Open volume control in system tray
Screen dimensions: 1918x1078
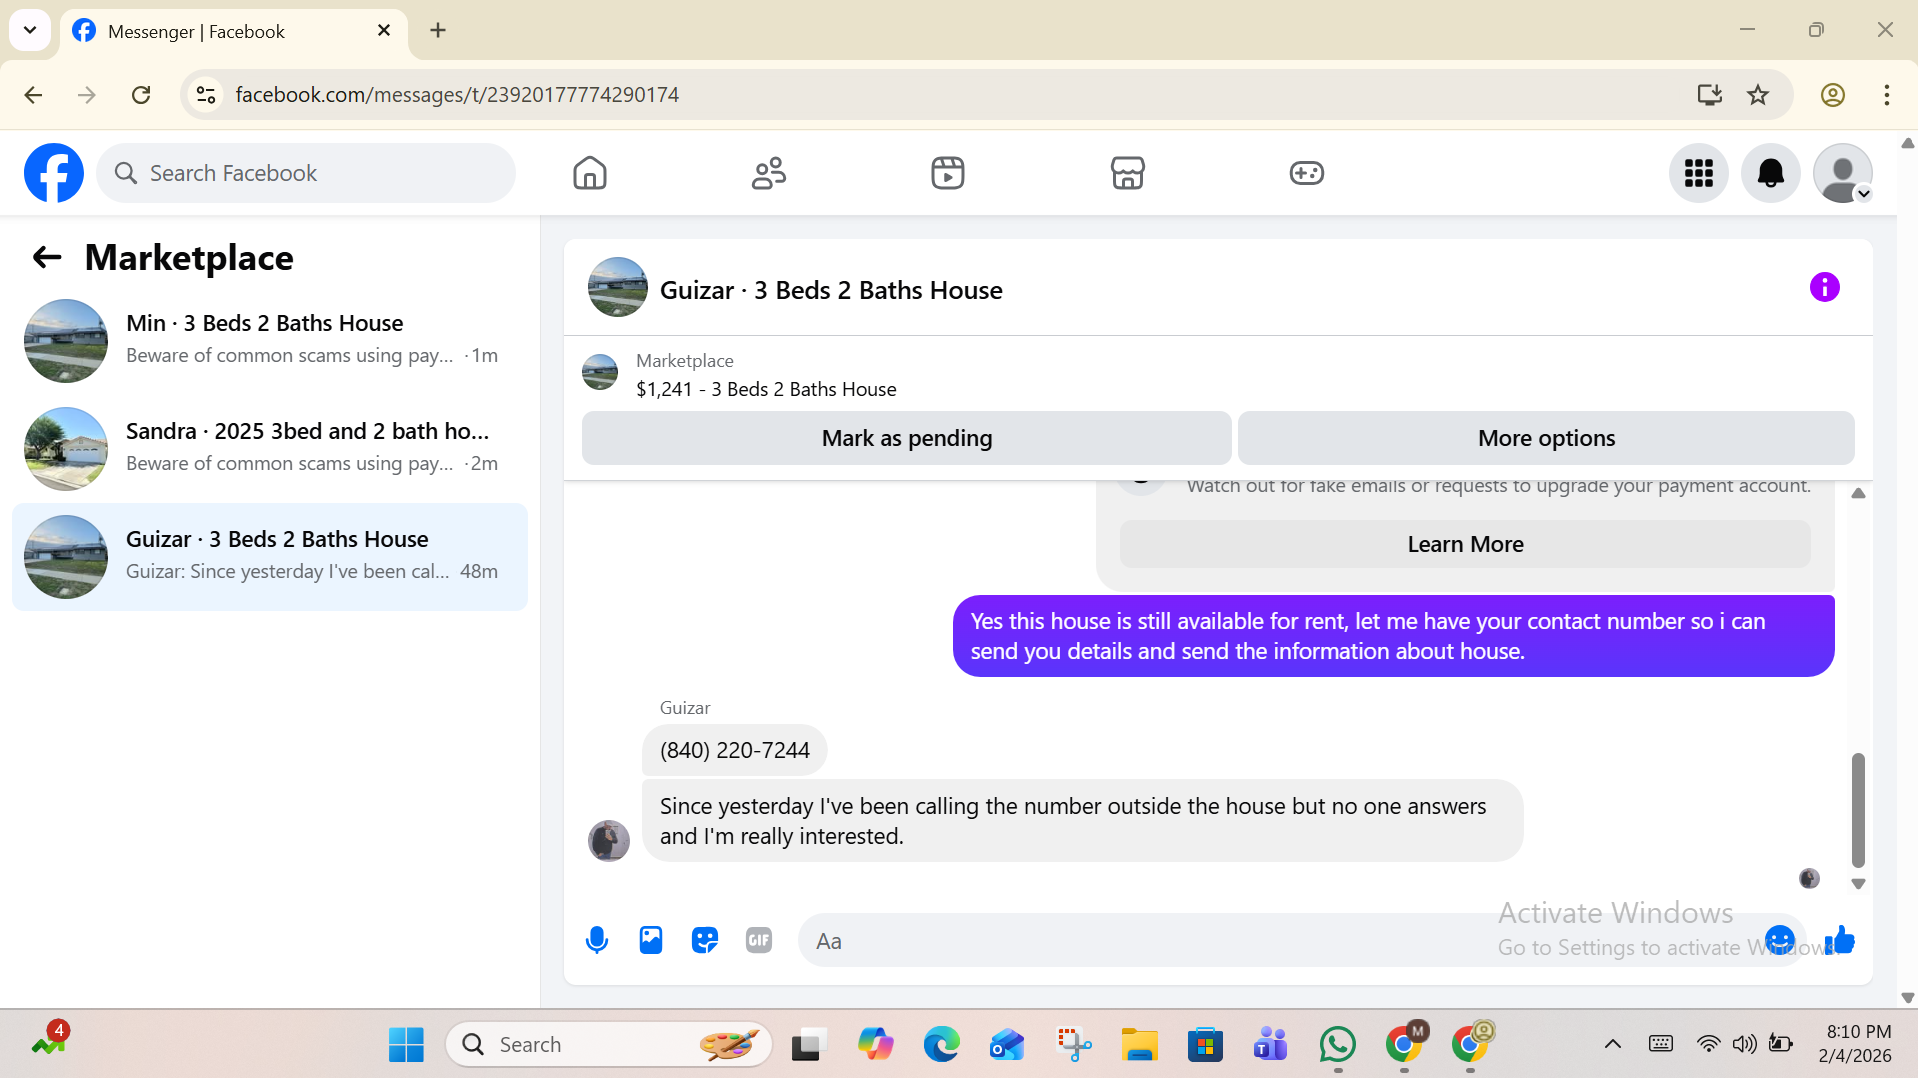click(x=1744, y=1044)
